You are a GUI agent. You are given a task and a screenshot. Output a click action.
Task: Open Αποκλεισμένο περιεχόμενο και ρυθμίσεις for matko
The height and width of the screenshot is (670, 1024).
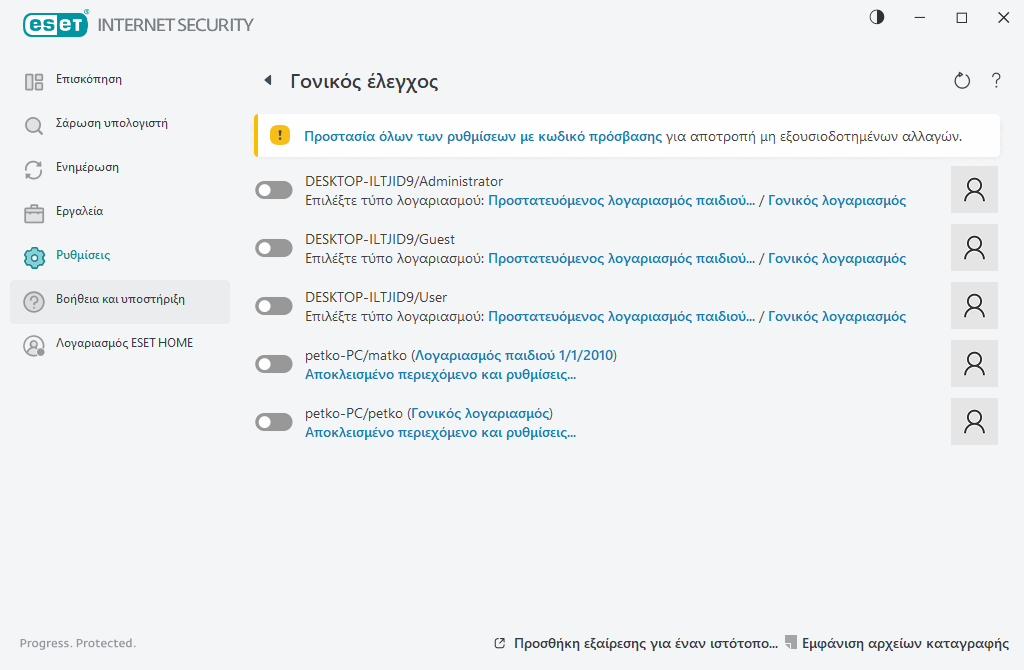pos(440,375)
